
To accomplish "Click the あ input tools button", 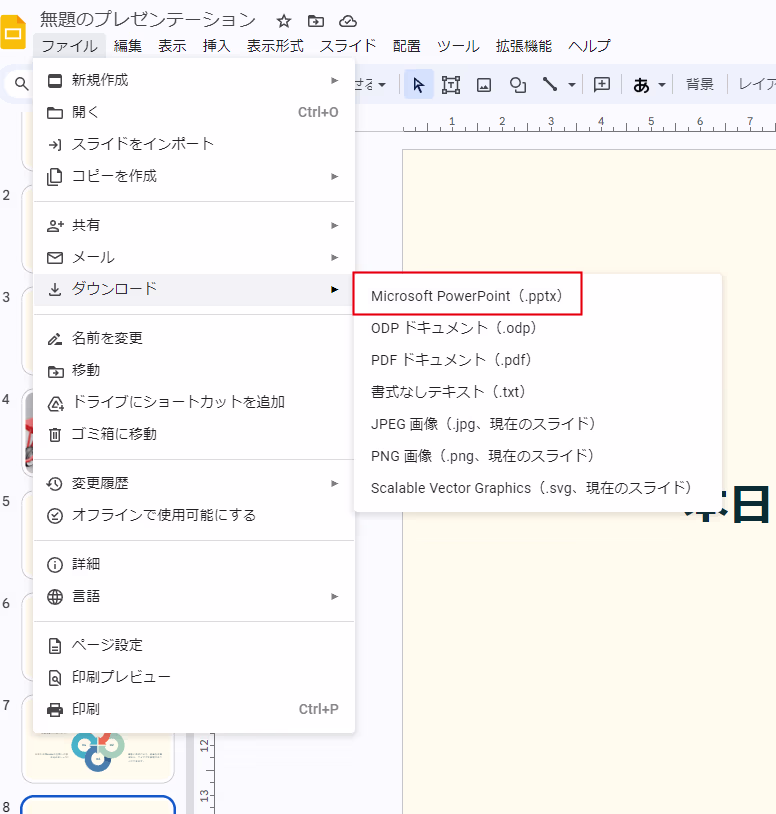I will (x=641, y=85).
